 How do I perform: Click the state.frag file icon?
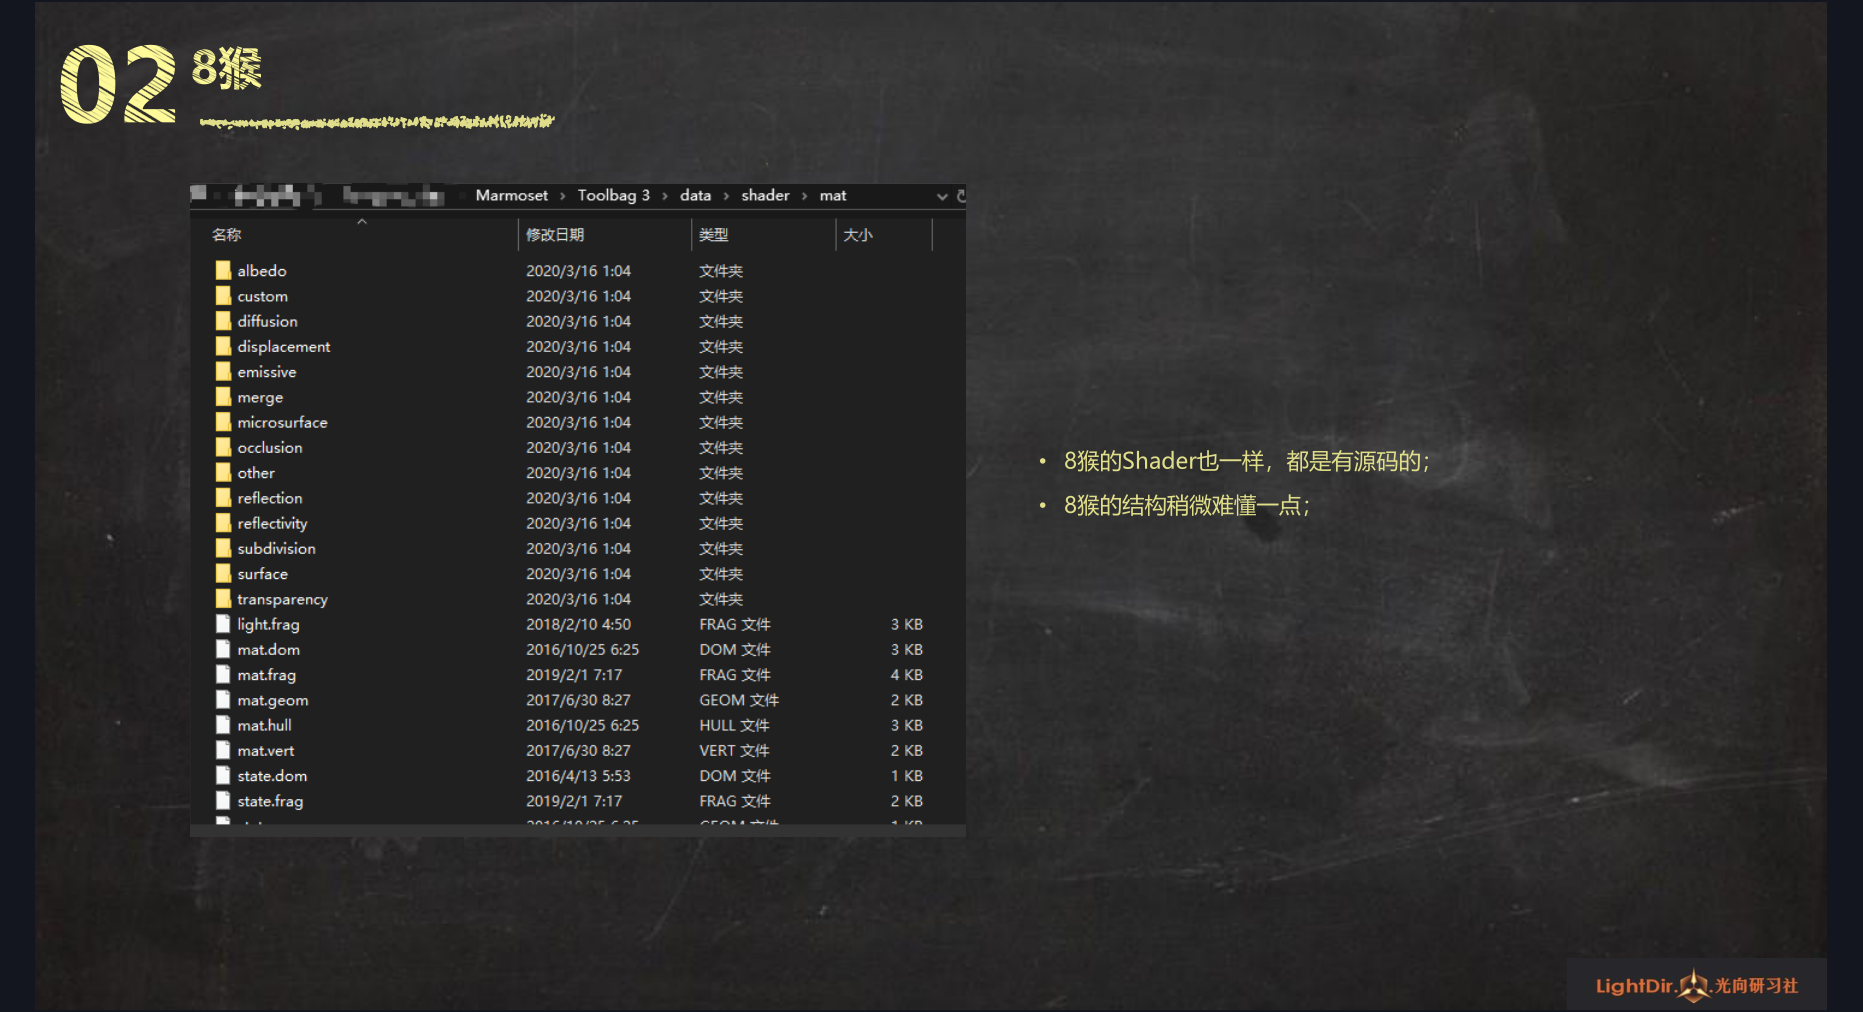[223, 800]
